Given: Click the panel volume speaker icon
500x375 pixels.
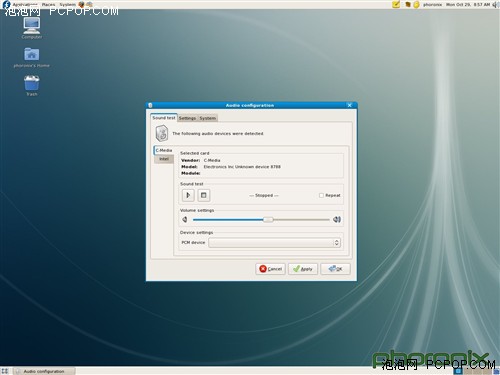Looking at the screenshot, I should 495,4.
